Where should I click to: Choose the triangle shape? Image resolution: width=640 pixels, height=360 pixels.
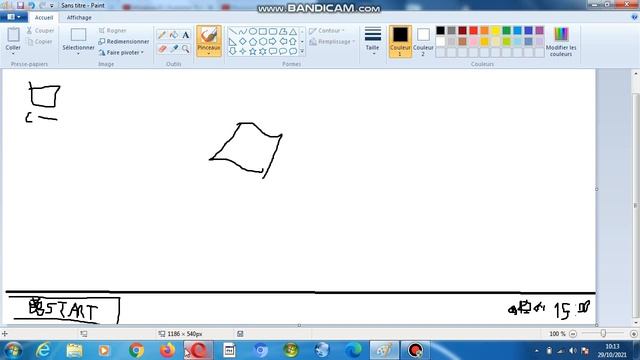pyautogui.click(x=293, y=31)
